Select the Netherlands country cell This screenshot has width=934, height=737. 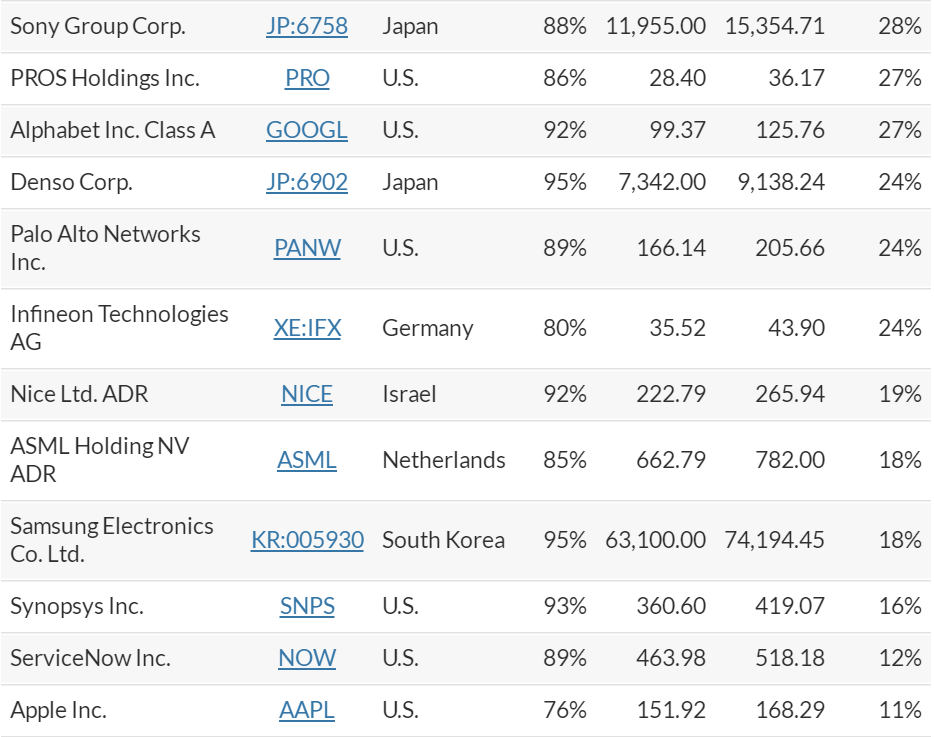pyautogui.click(x=443, y=460)
